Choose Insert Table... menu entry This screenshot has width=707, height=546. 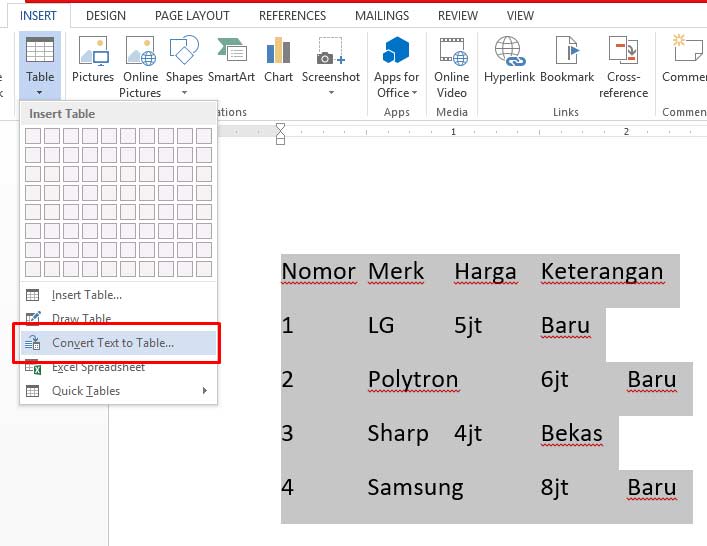pyautogui.click(x=119, y=295)
